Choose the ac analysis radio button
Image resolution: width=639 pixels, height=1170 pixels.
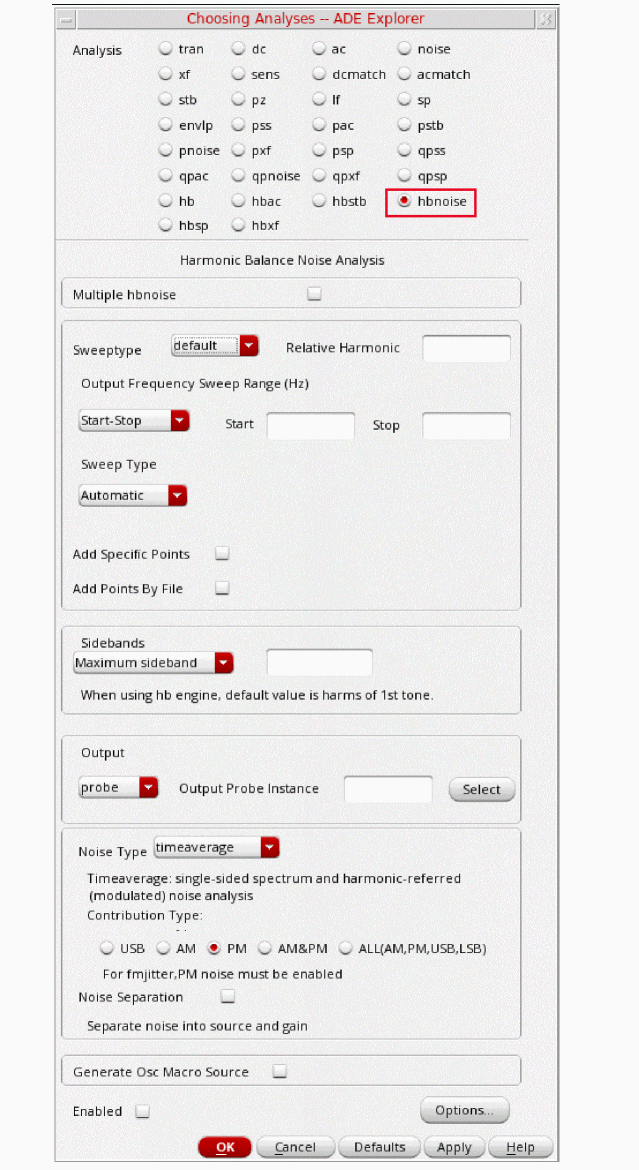coord(320,49)
